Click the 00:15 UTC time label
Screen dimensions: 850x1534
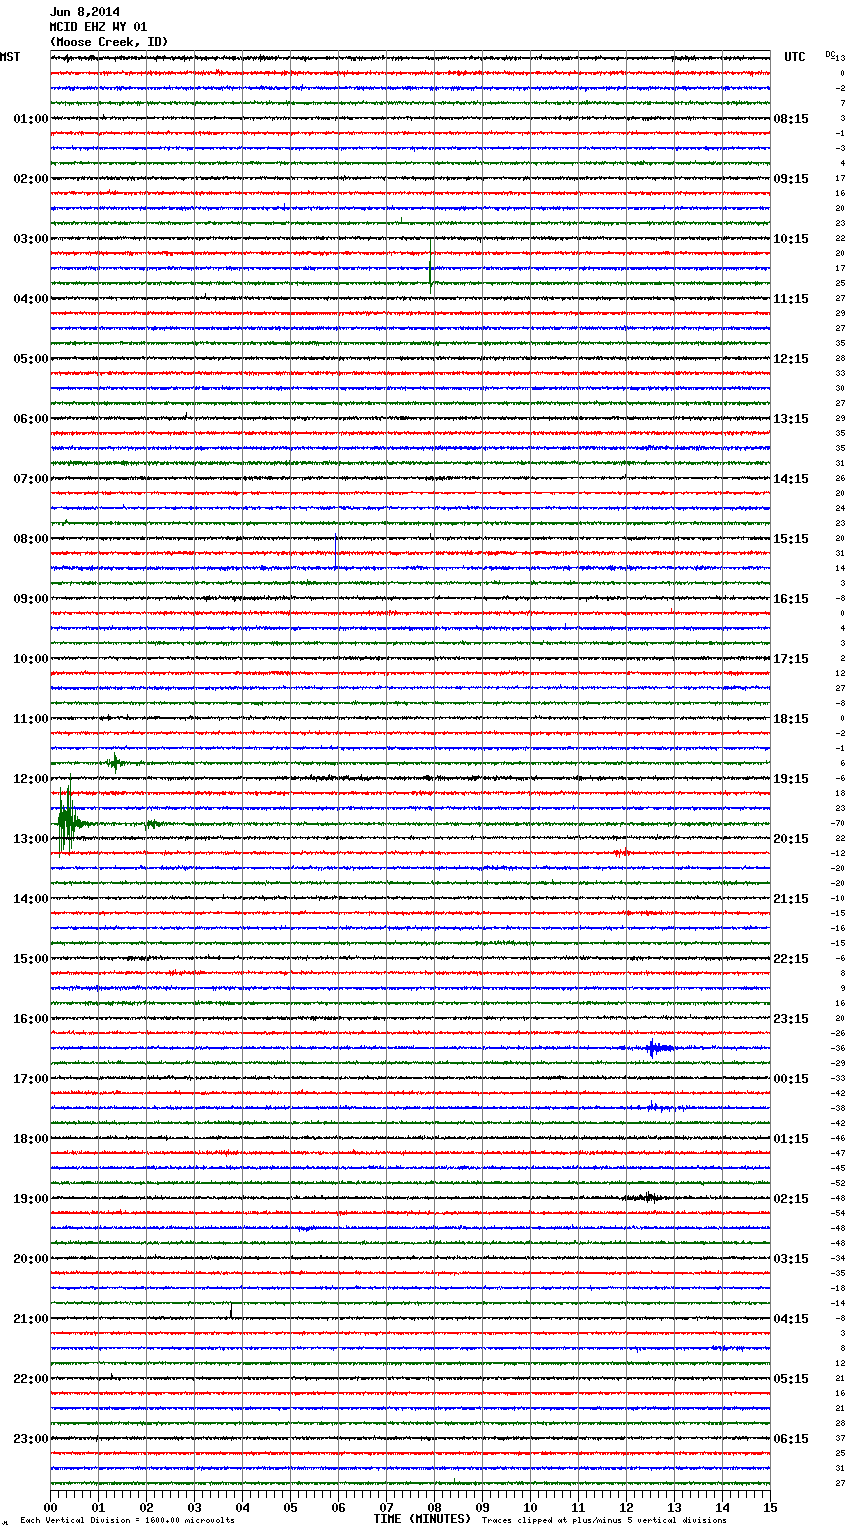tap(791, 1079)
